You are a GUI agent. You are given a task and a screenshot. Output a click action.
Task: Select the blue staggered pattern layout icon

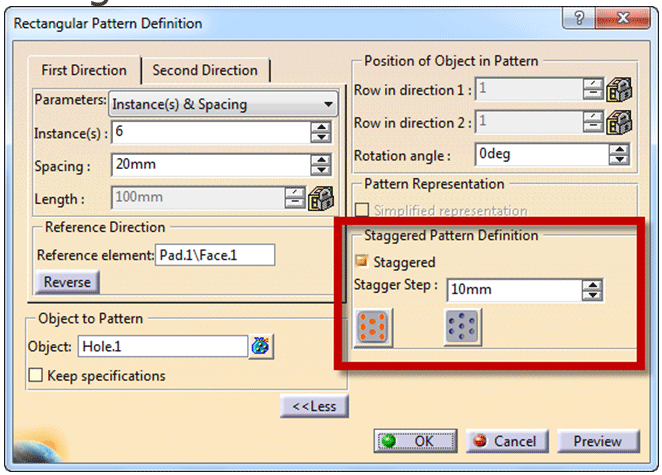tap(463, 327)
